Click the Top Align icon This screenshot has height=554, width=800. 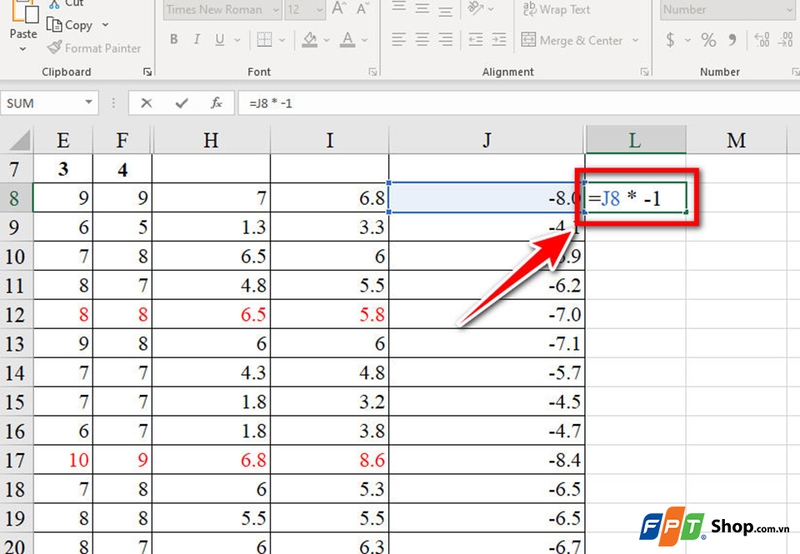399,9
